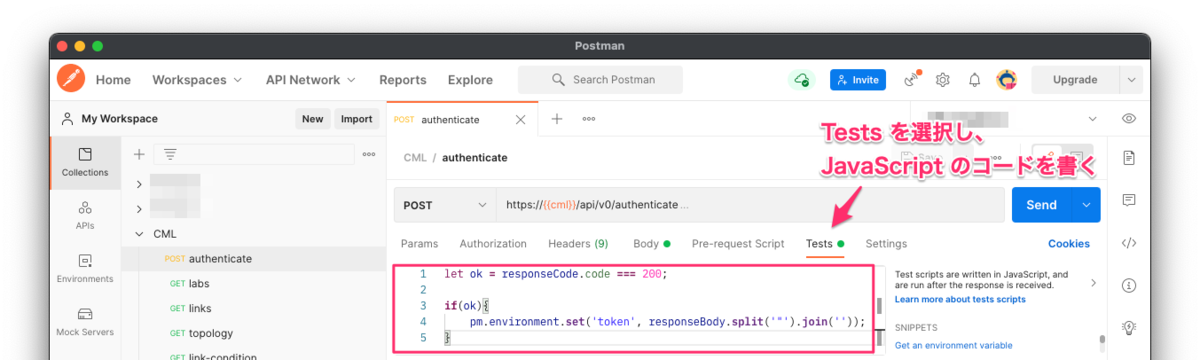Open the Cookies link
1200x360 pixels.
tap(1069, 244)
